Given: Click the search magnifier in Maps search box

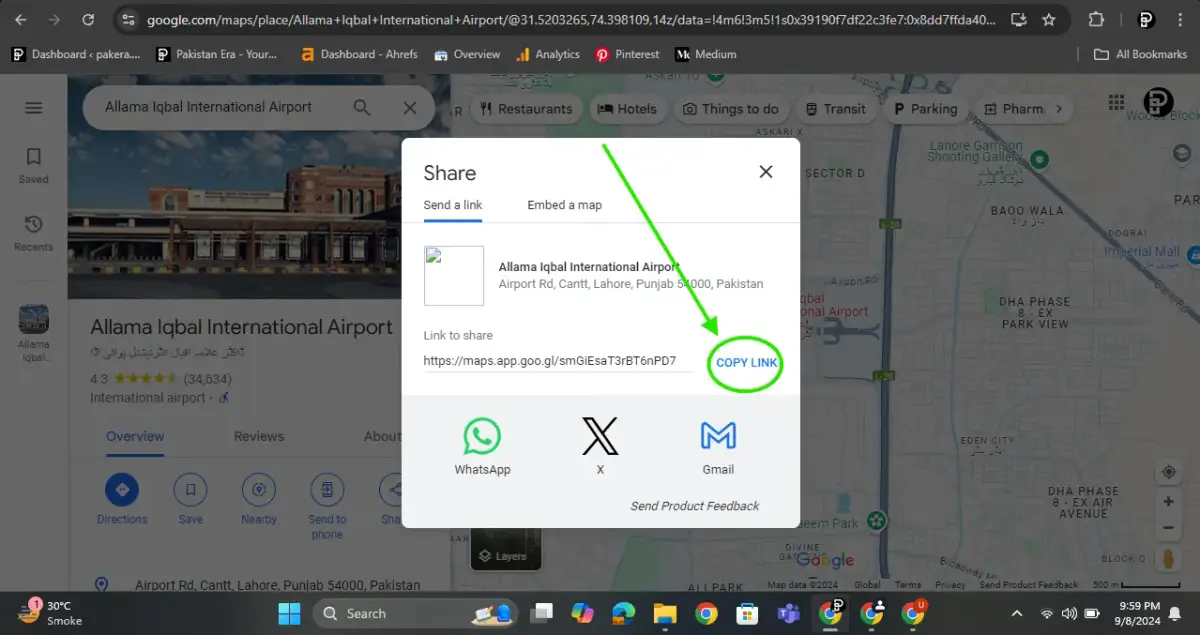Looking at the screenshot, I should point(362,108).
